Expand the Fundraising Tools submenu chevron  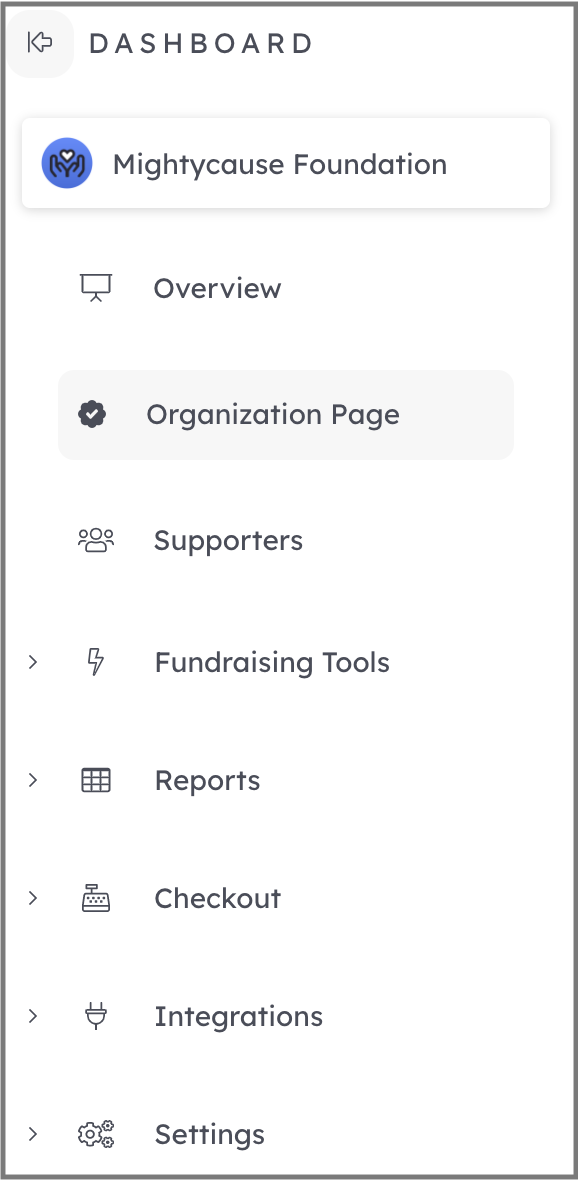tap(32, 662)
